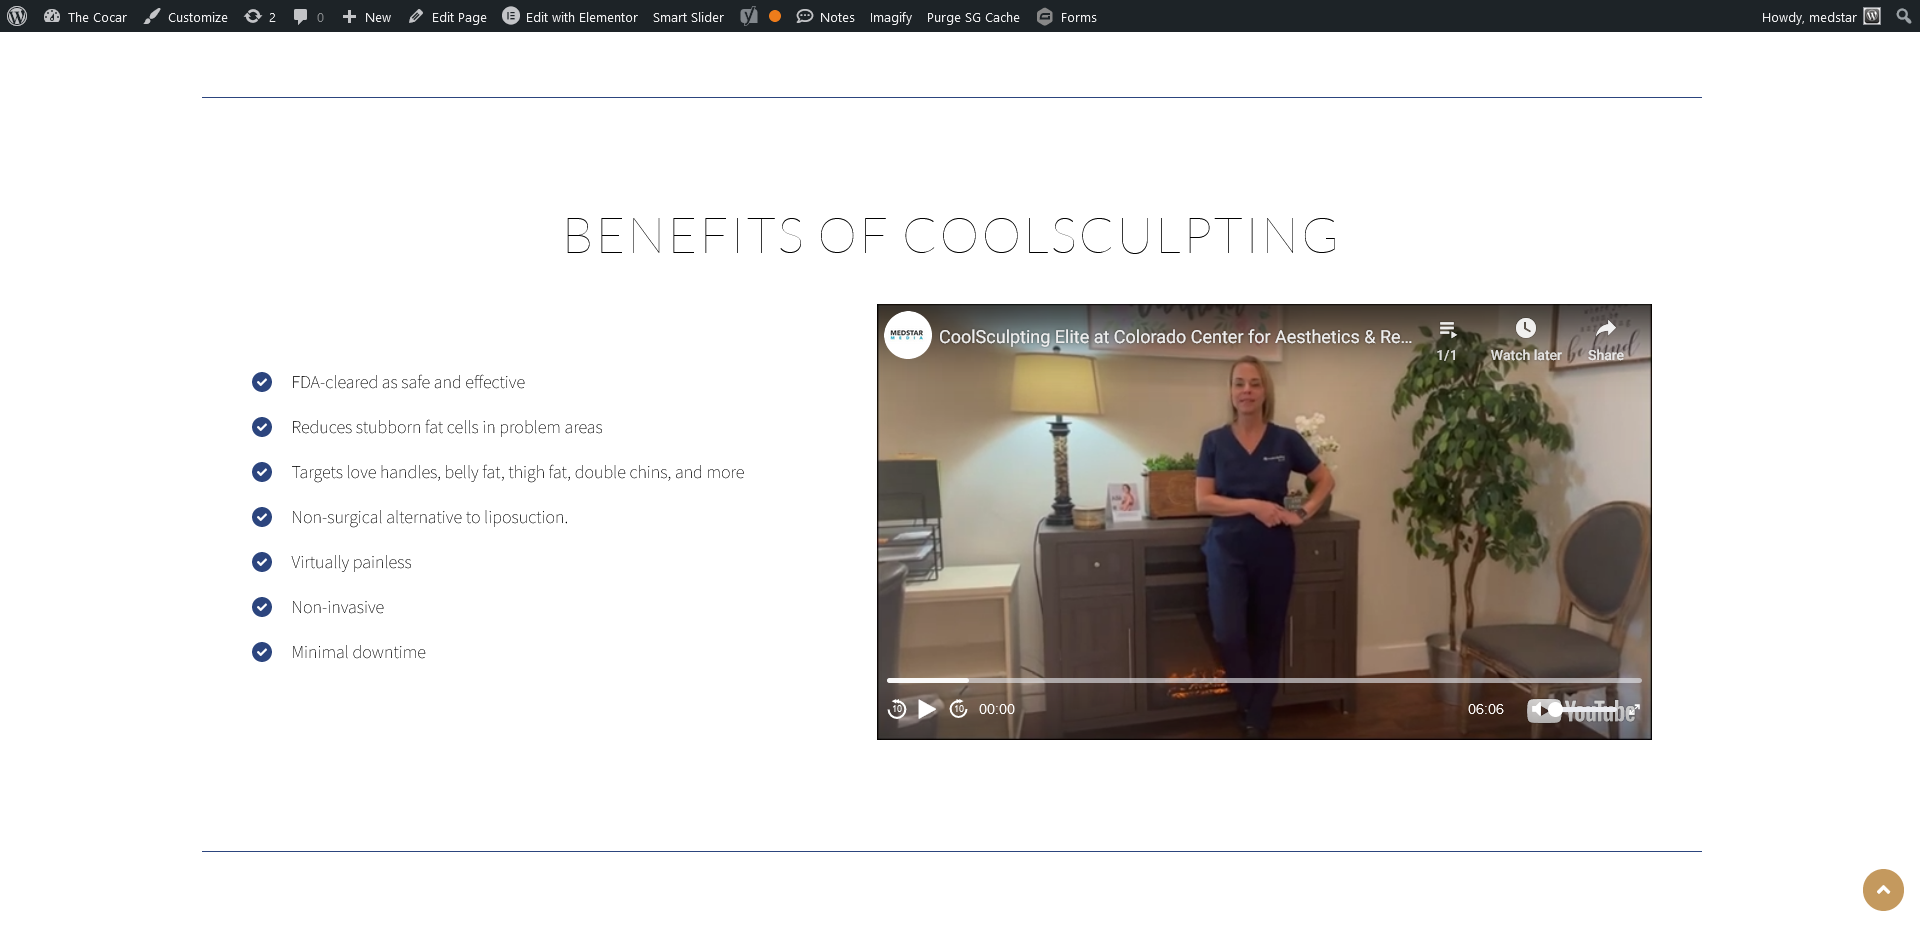Image resolution: width=1920 pixels, height=927 pixels.
Task: Play the CoolSculpting video
Action: pyautogui.click(x=927, y=709)
